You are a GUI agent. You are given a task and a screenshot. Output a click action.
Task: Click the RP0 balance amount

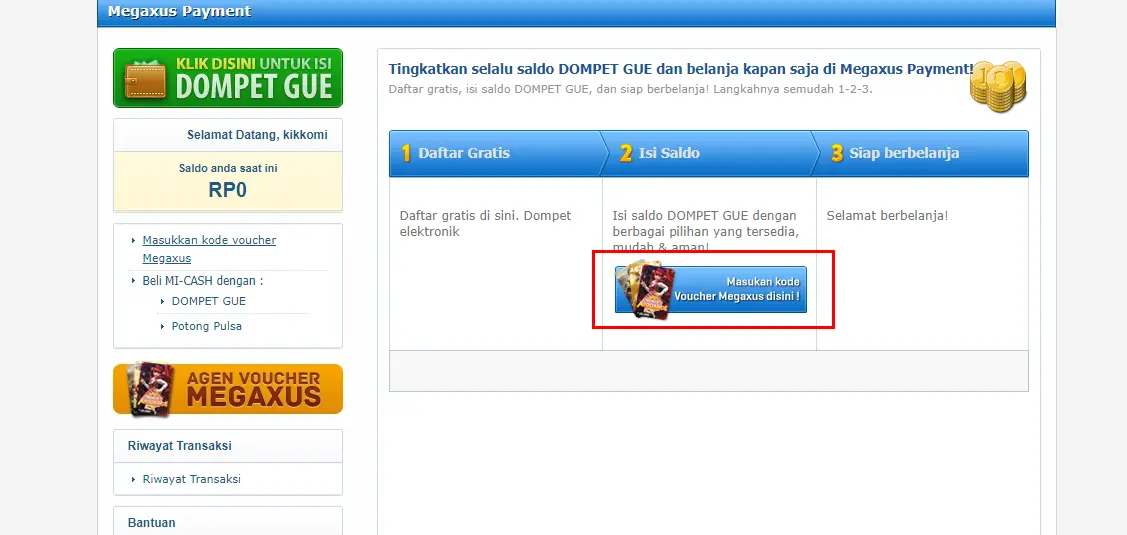[227, 190]
